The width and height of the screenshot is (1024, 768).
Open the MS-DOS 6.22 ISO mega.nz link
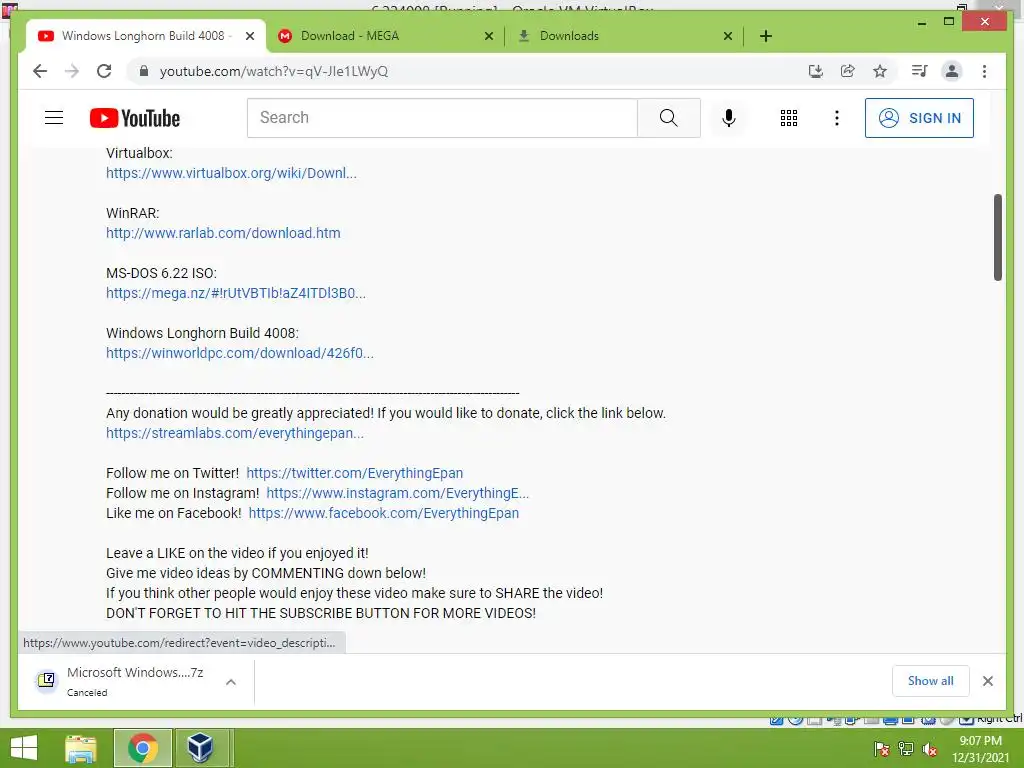[236, 293]
